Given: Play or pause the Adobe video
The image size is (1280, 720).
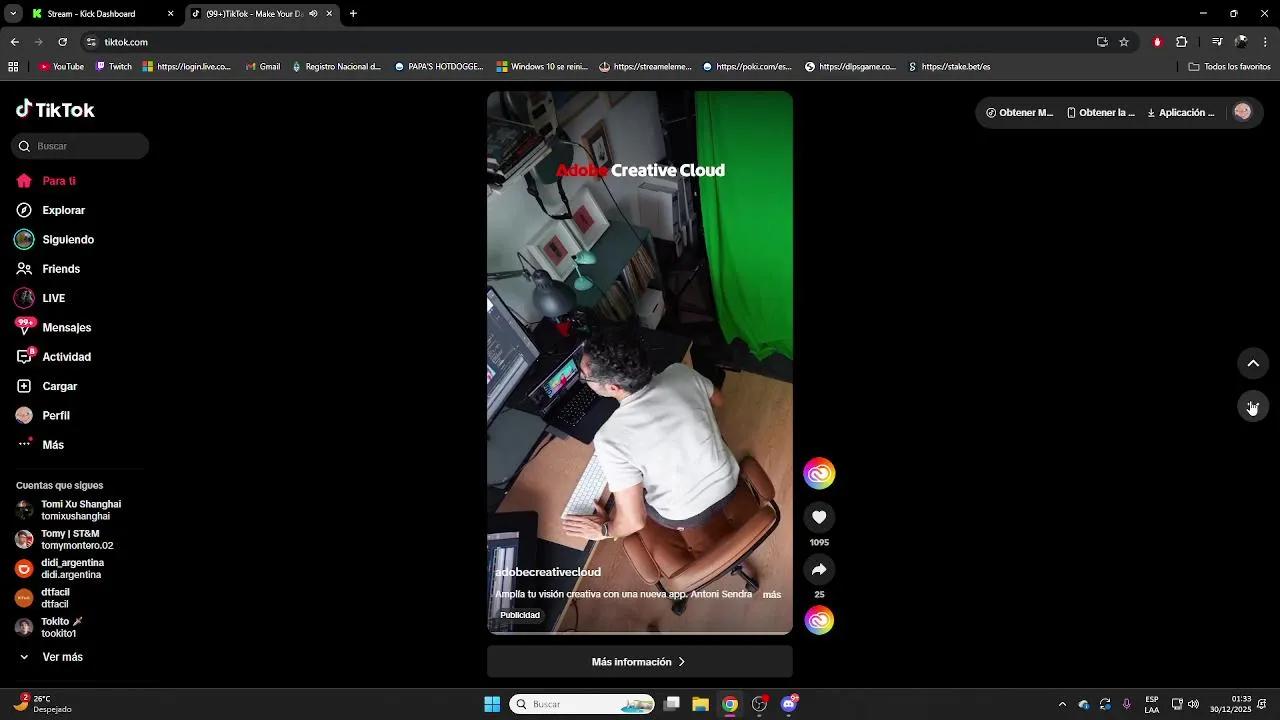Looking at the screenshot, I should (x=640, y=360).
